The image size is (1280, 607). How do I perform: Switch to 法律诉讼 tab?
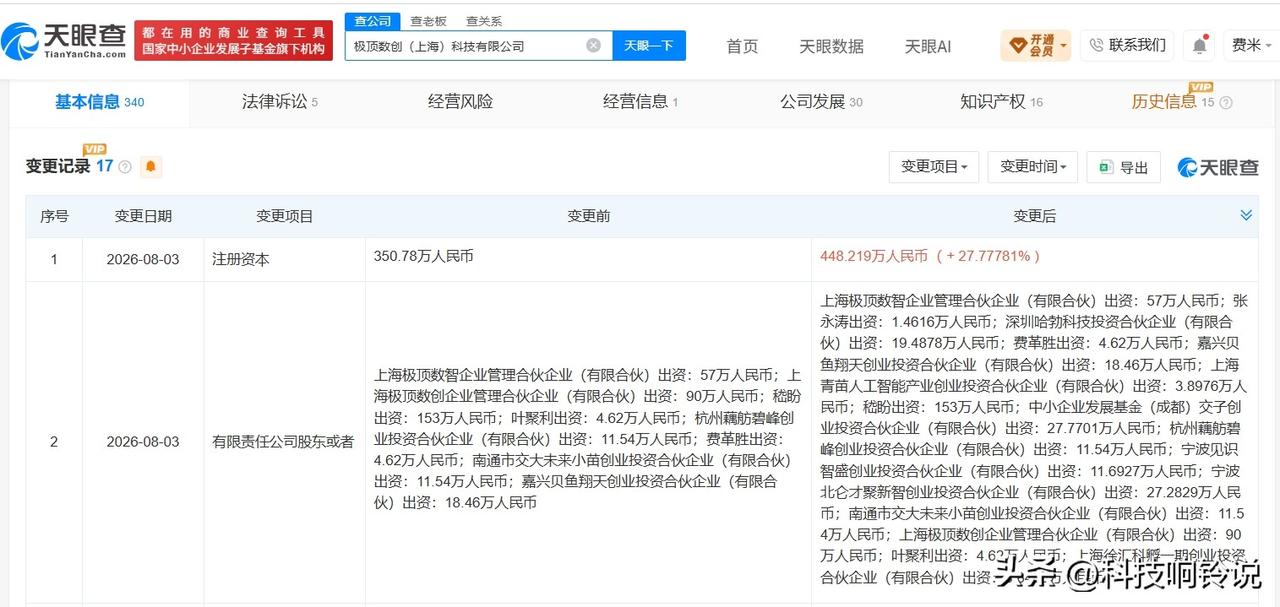click(x=280, y=102)
